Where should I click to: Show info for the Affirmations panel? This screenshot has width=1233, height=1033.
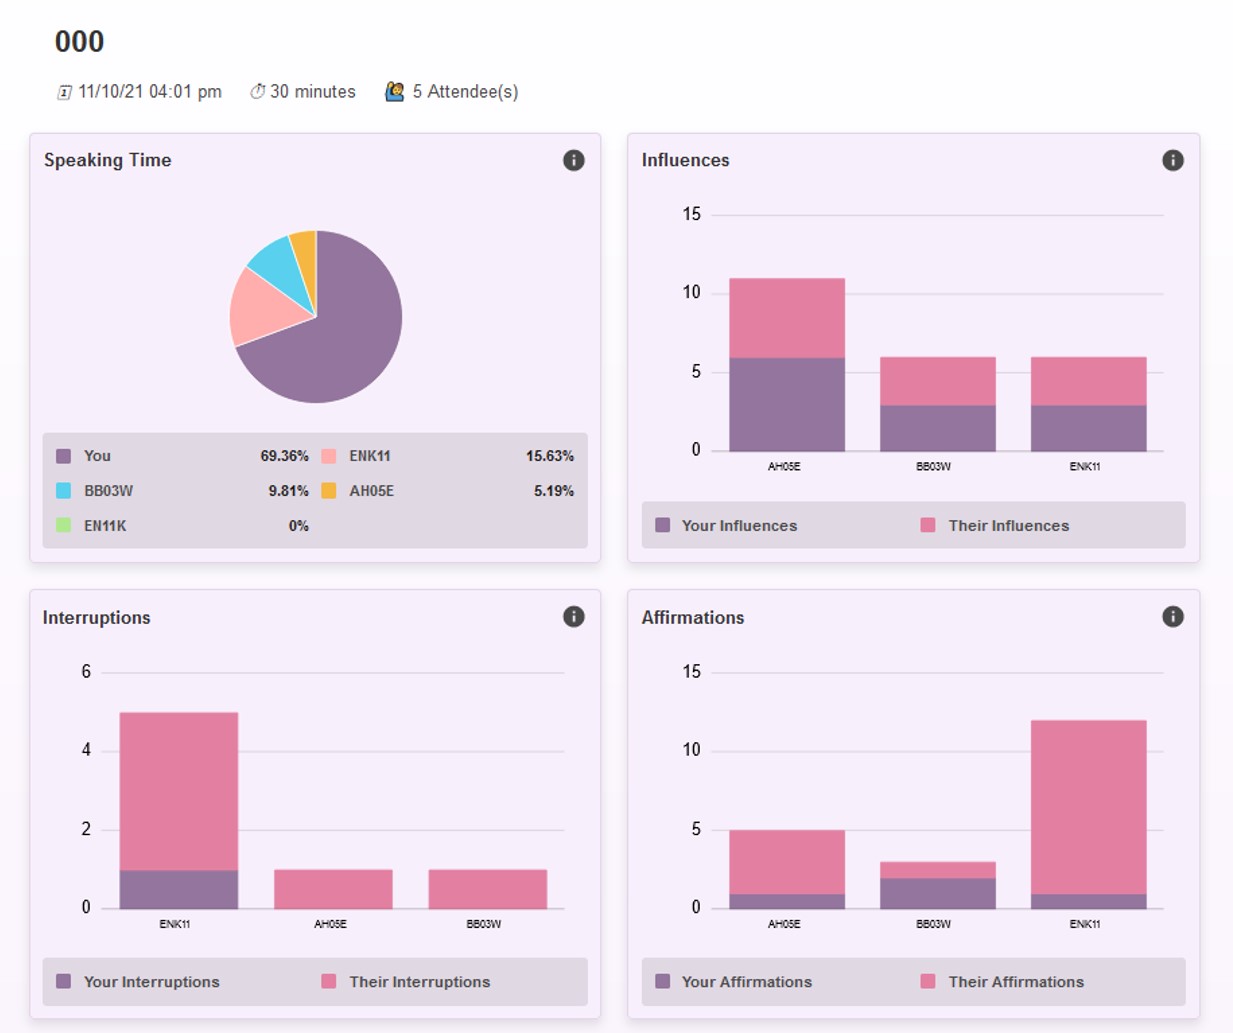coord(1172,617)
